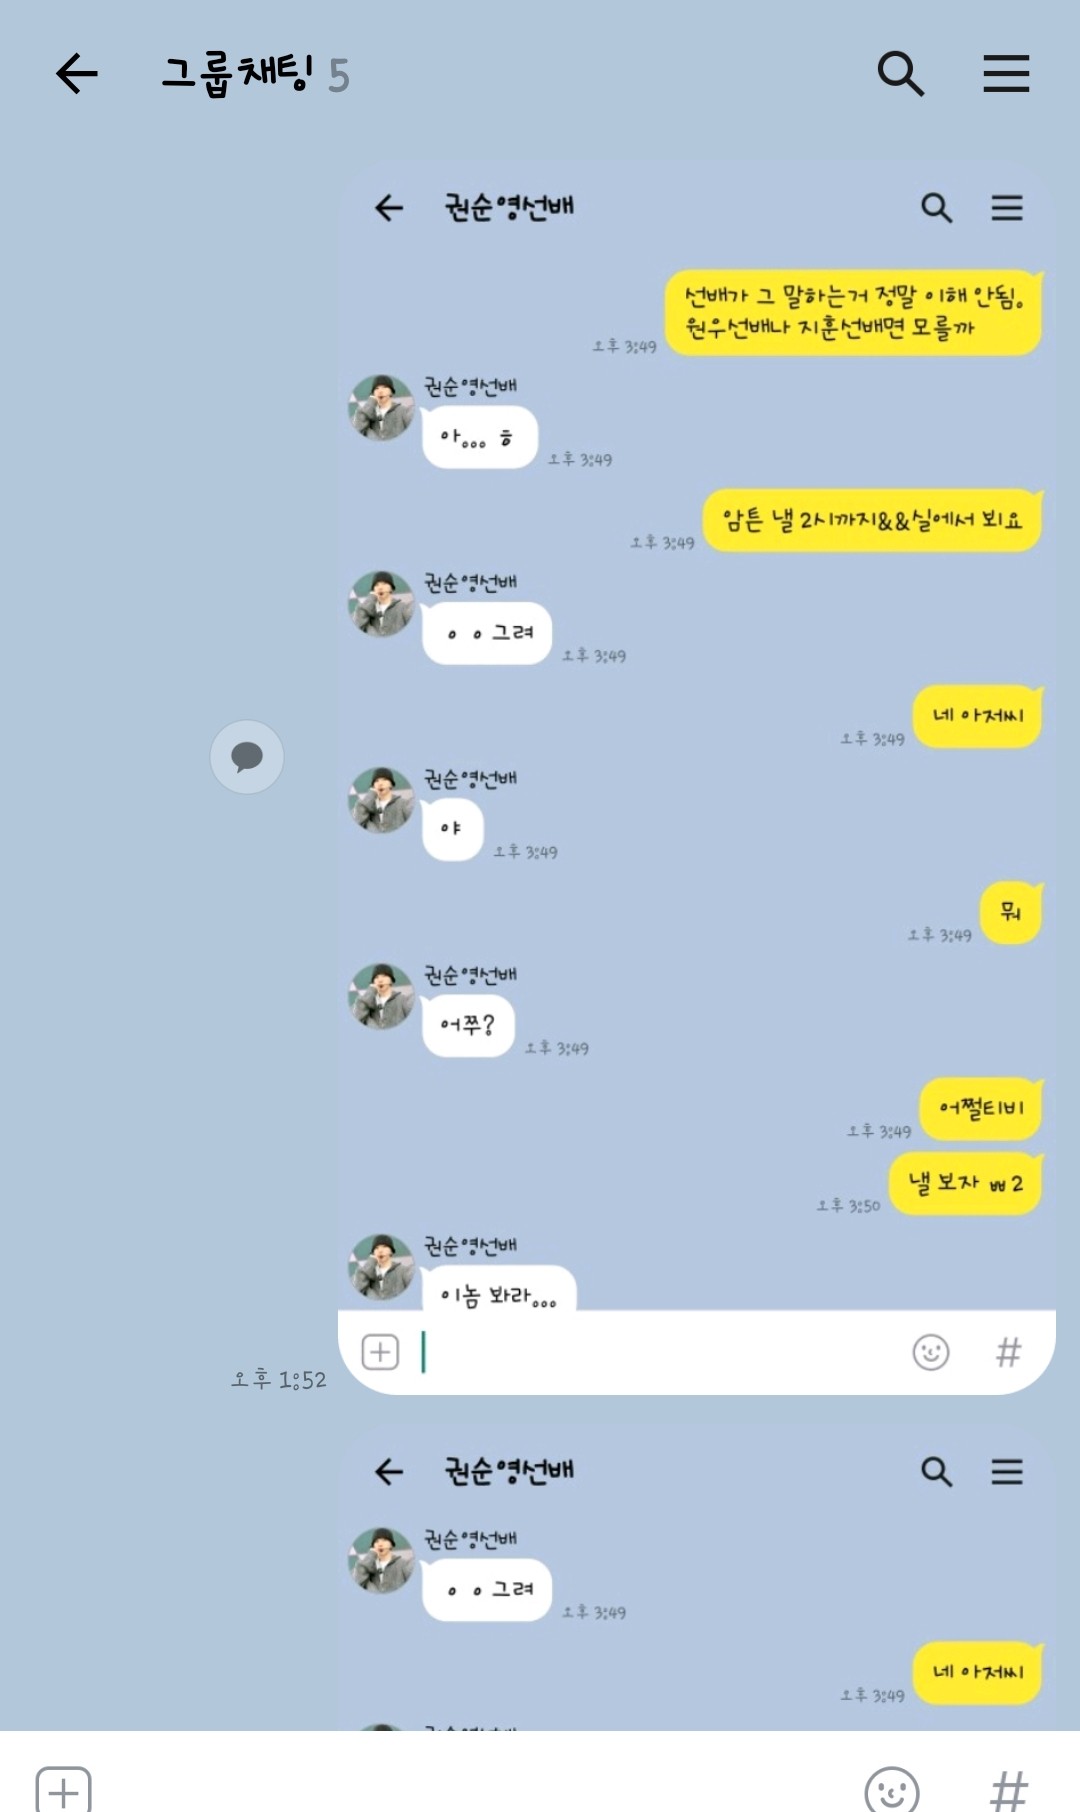1080x1812 pixels.
Task: Tap the 이놈 봐라... message bubble
Action: coord(499,1290)
